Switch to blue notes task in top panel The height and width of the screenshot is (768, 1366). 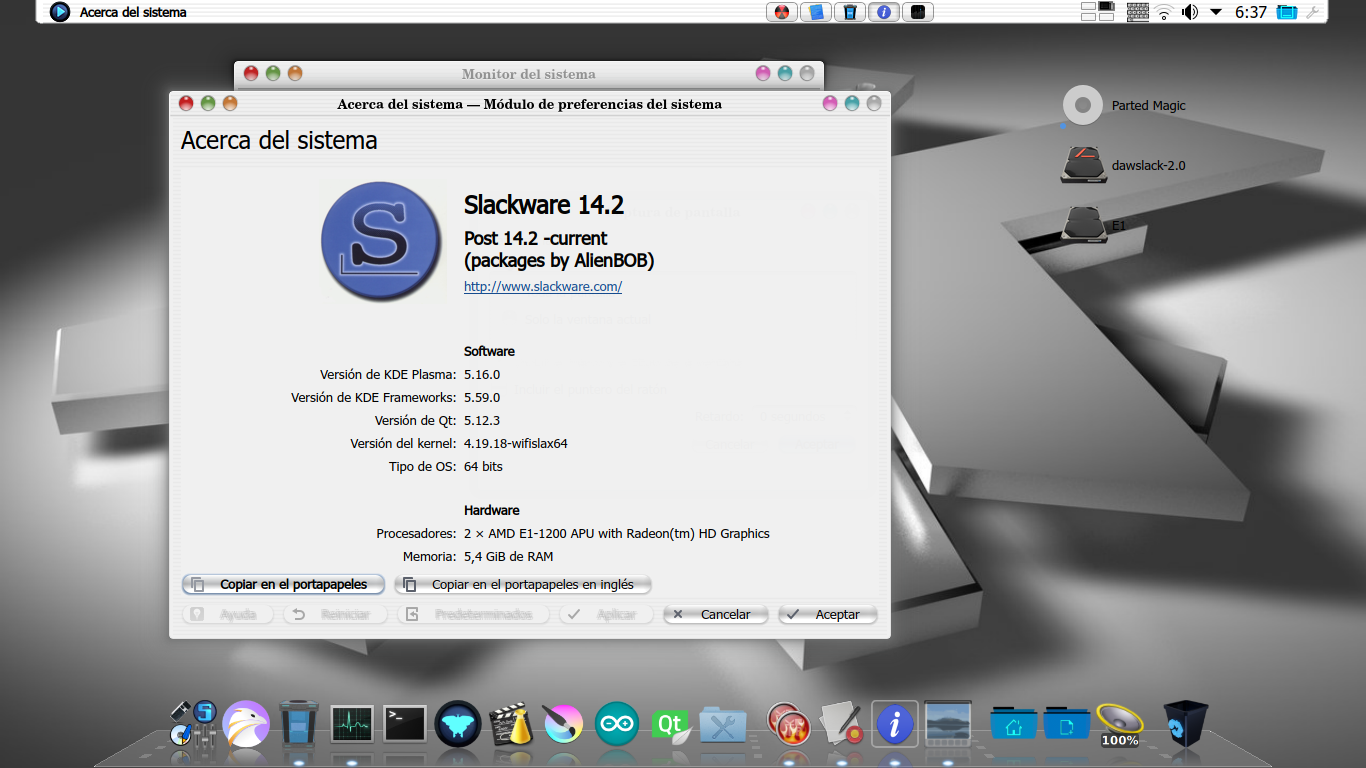click(817, 12)
